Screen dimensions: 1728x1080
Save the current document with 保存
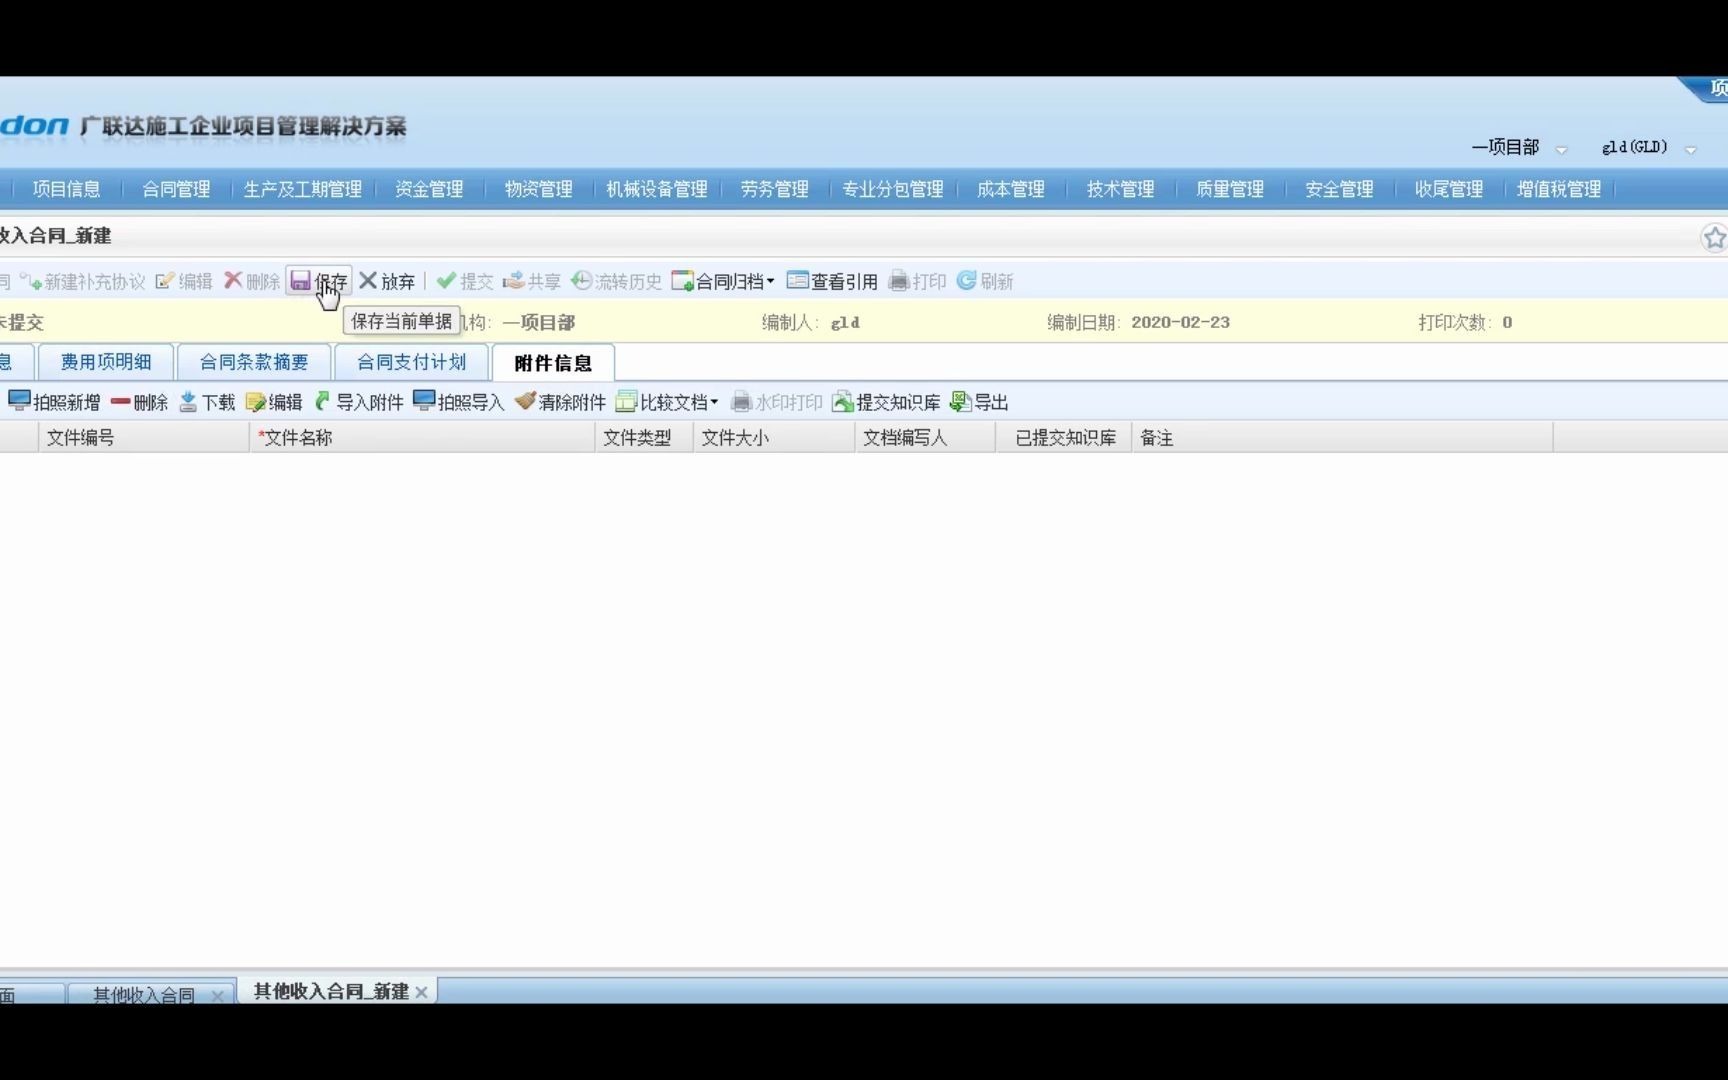(319, 282)
